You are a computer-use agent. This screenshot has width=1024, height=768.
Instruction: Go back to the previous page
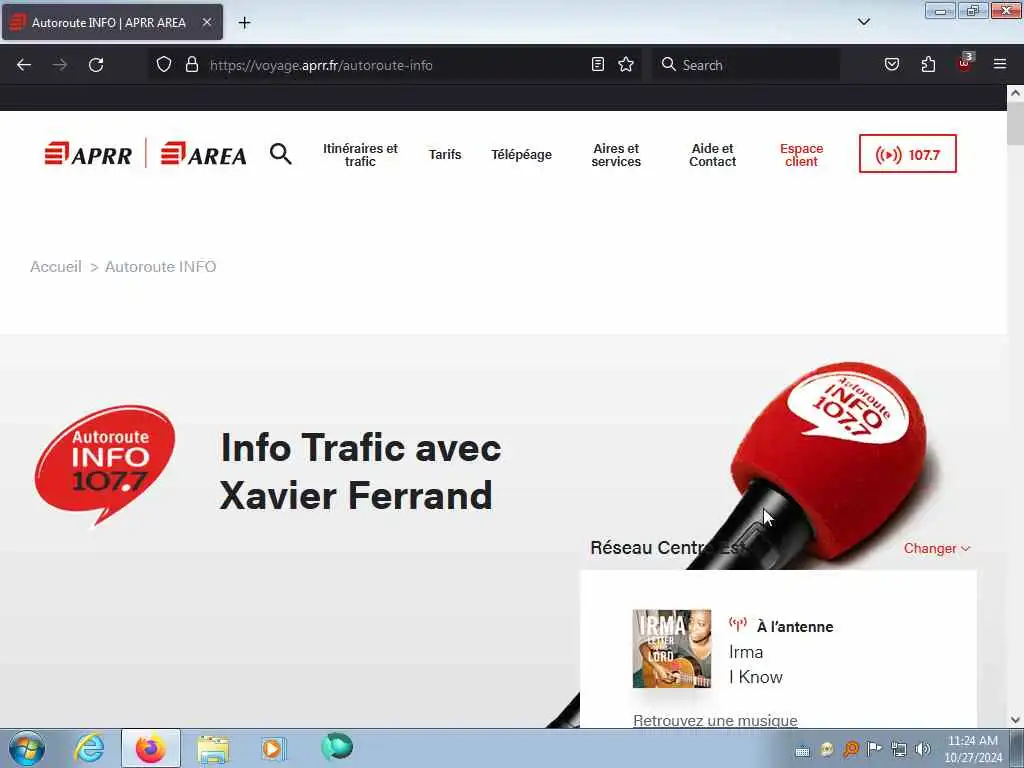24,65
